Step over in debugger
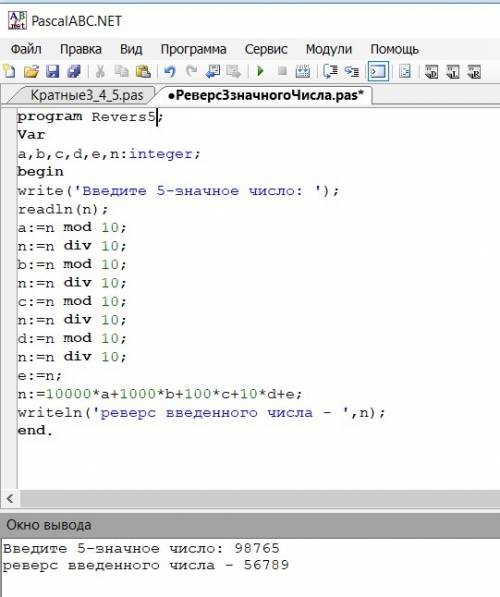Screen dimensions: 500x597 tap(330, 72)
